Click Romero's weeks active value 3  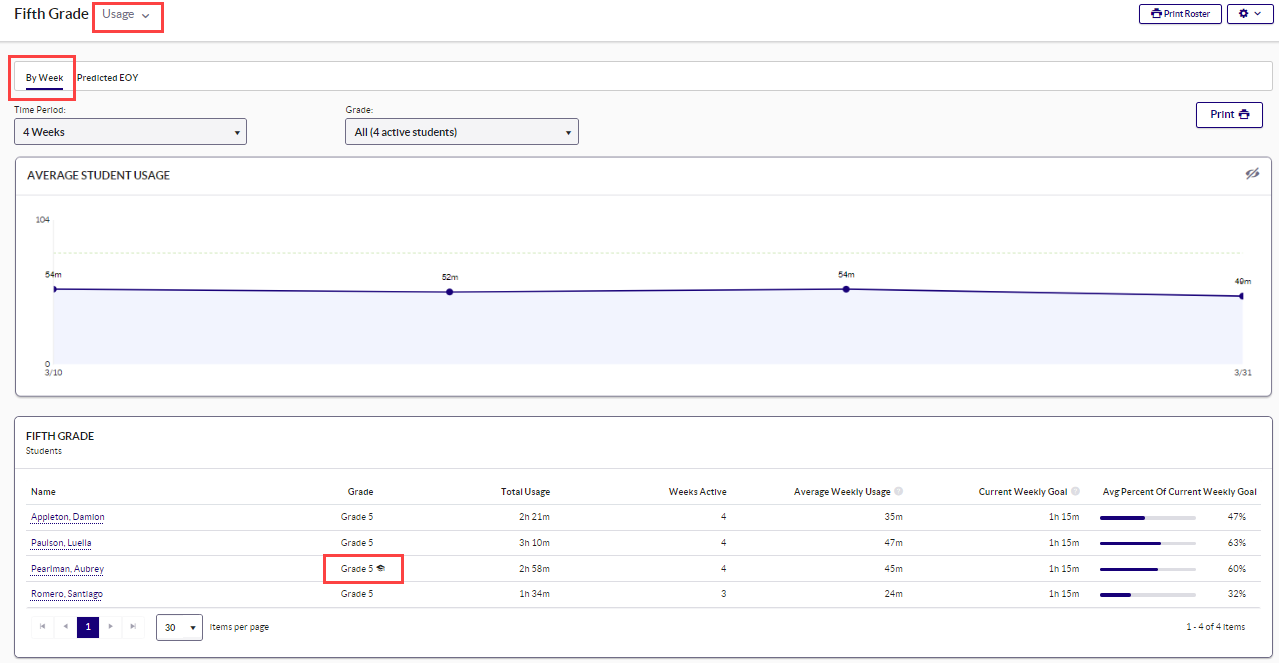(x=723, y=594)
